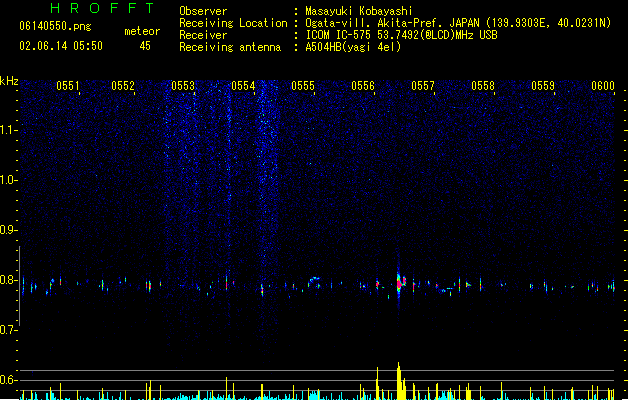
Task: Click the tallest yellow amplitude peak before 0557
Action: click(399, 381)
